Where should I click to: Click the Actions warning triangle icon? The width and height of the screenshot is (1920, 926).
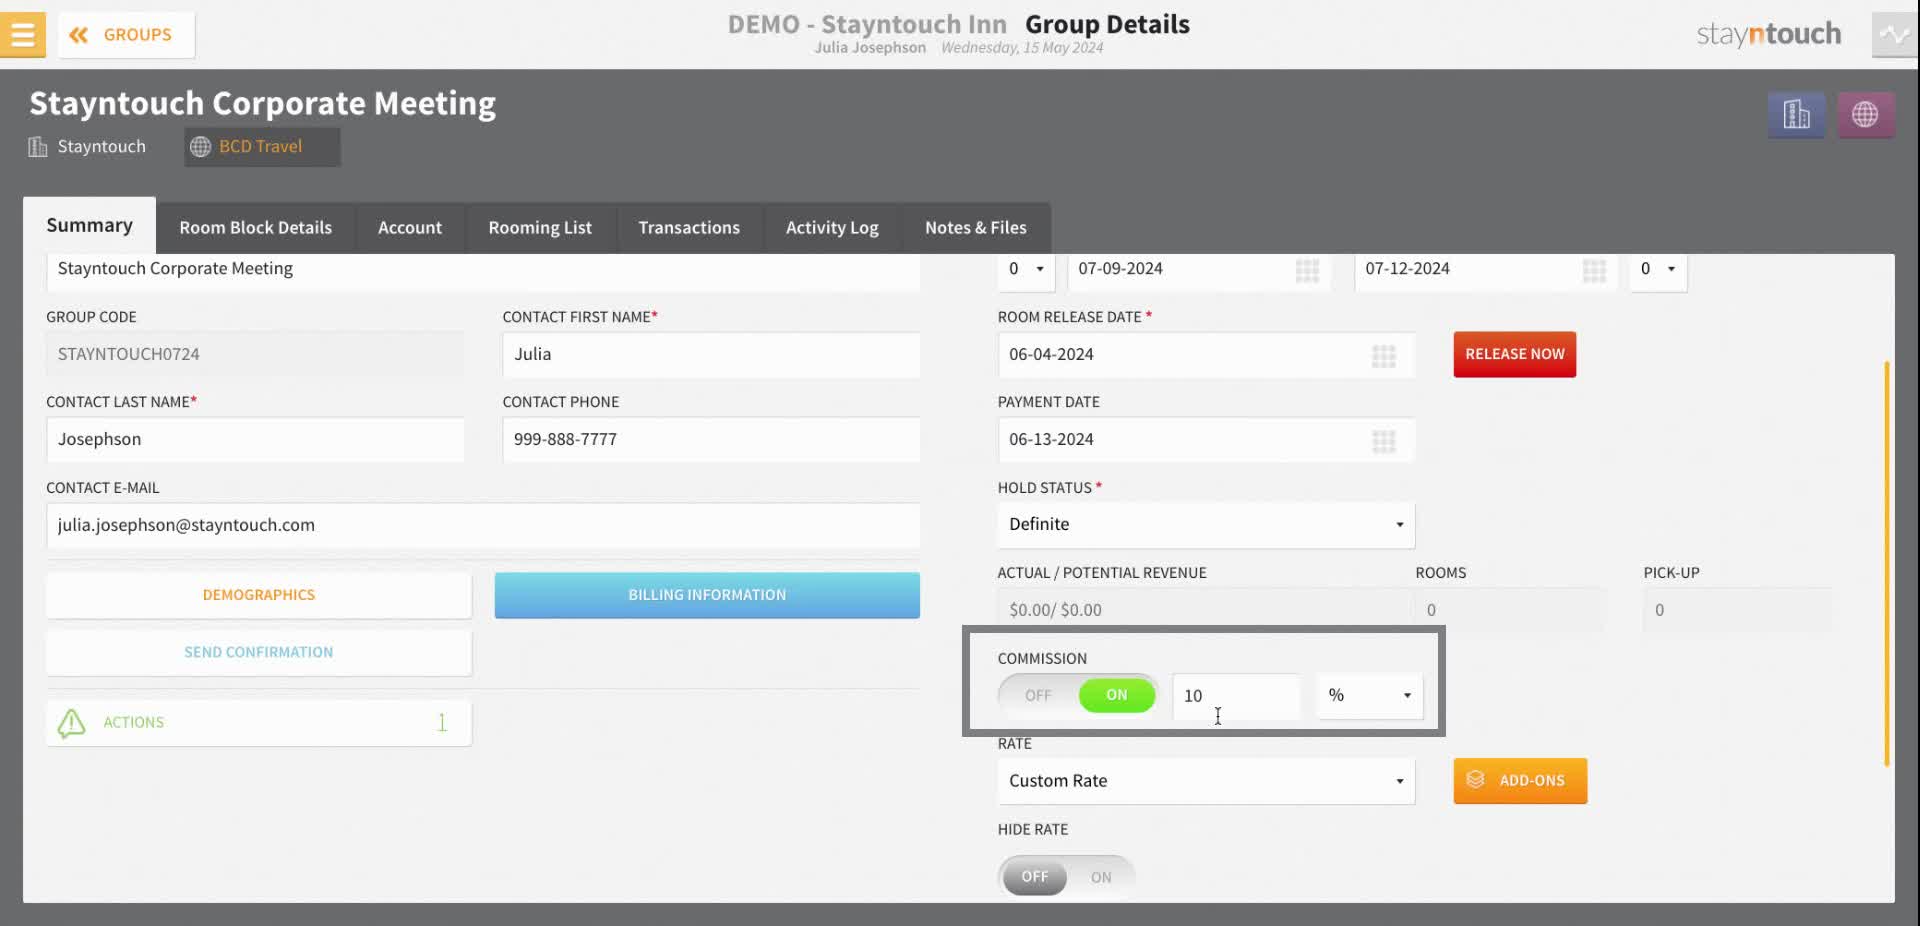coord(71,723)
